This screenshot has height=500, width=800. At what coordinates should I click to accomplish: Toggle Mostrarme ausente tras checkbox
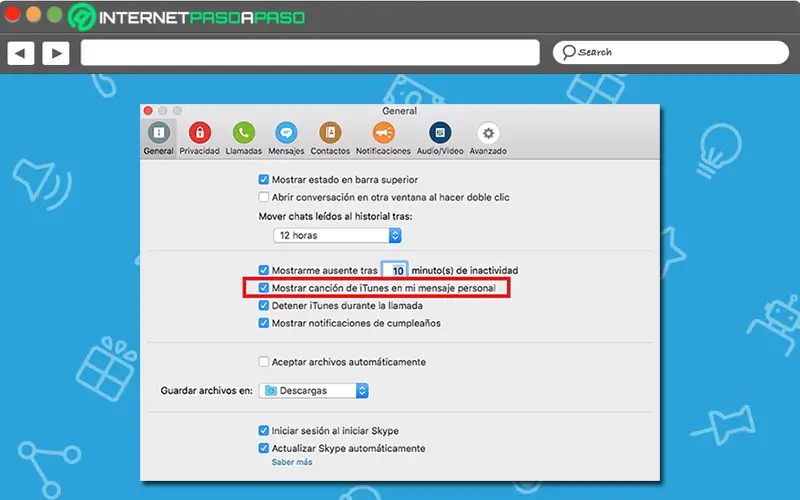(x=263, y=270)
